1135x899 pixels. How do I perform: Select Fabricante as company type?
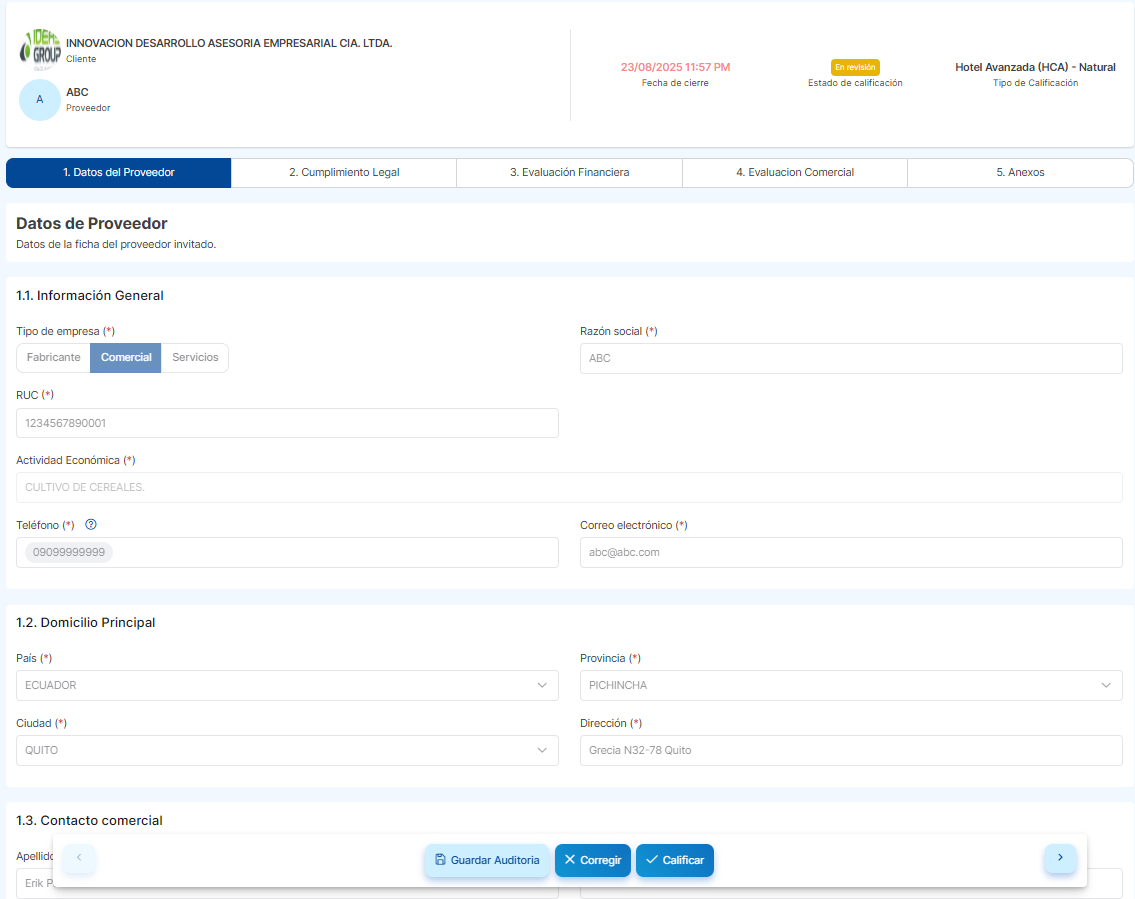[54, 358]
